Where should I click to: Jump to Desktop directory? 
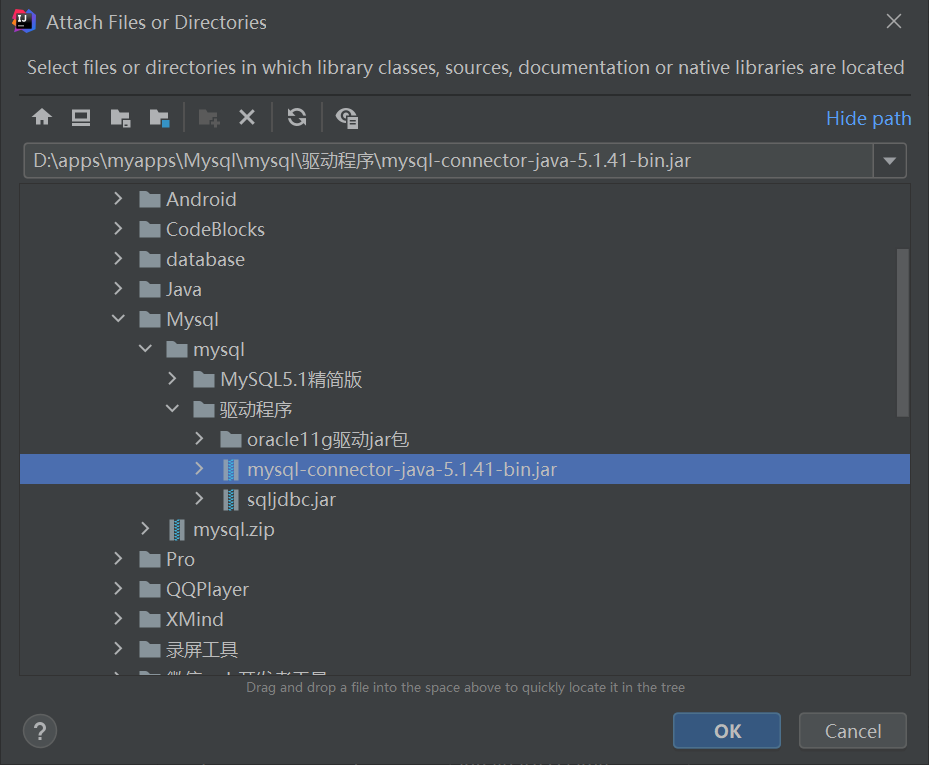[81, 117]
